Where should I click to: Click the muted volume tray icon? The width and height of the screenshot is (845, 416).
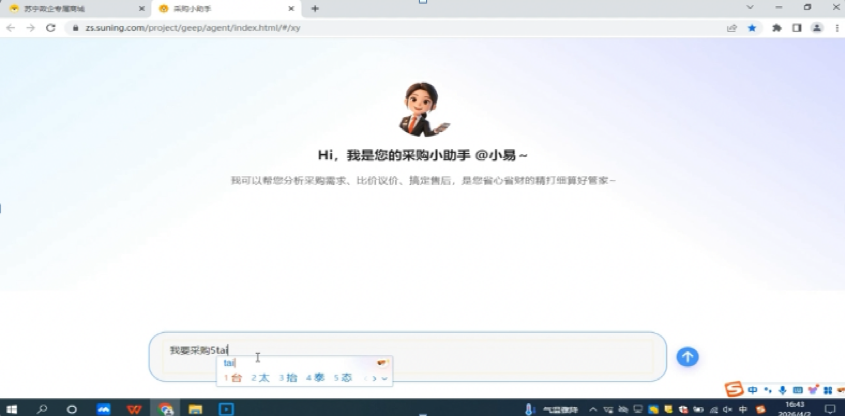tap(728, 410)
